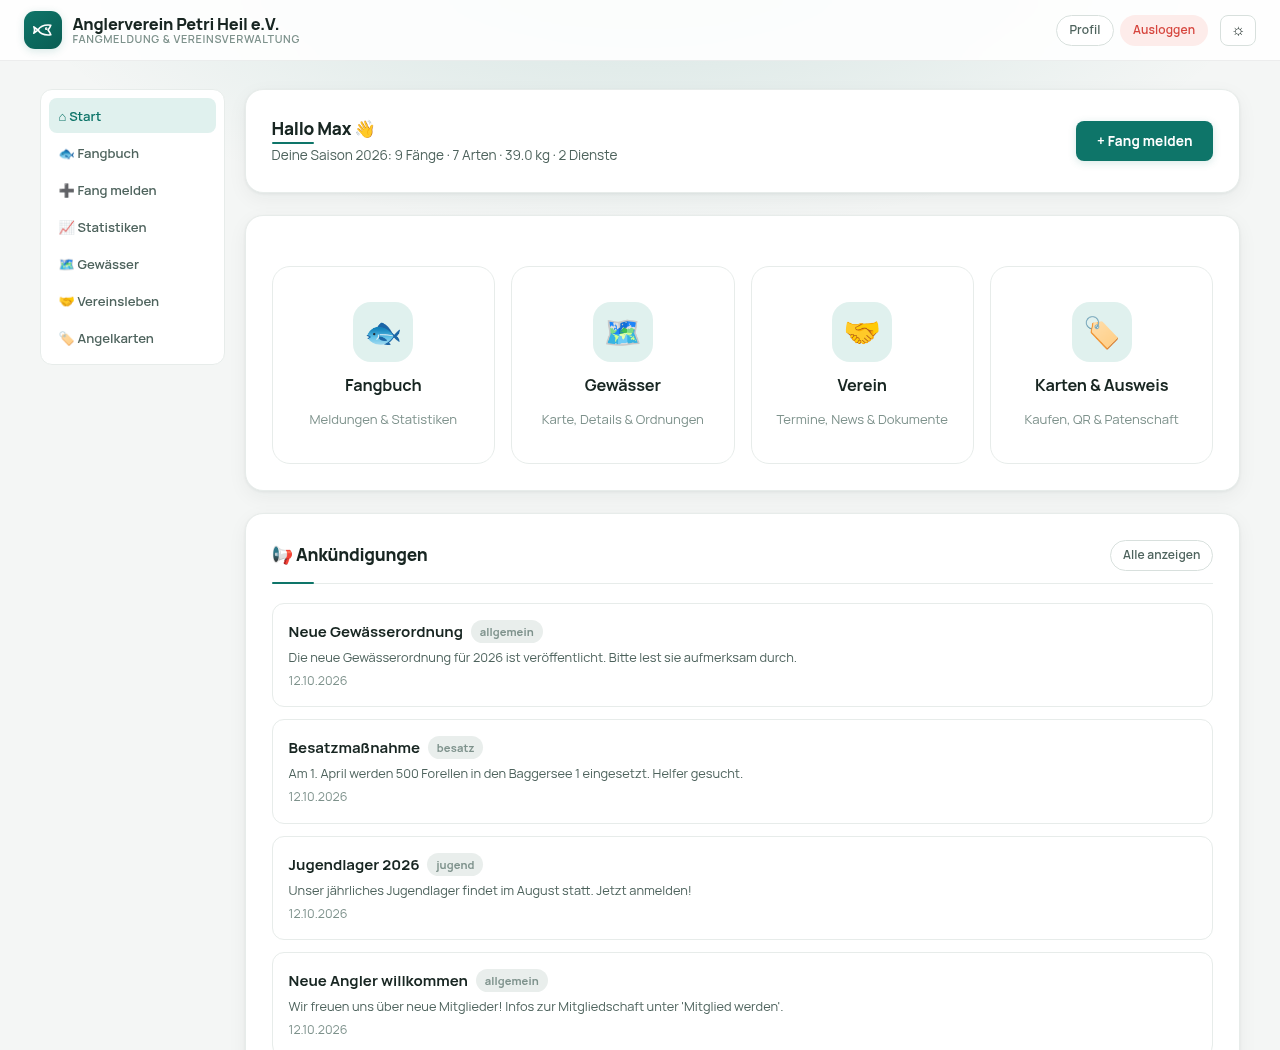Click the Hallo Max greeting heading
Viewport: 1280px width, 1050px height.
(323, 129)
